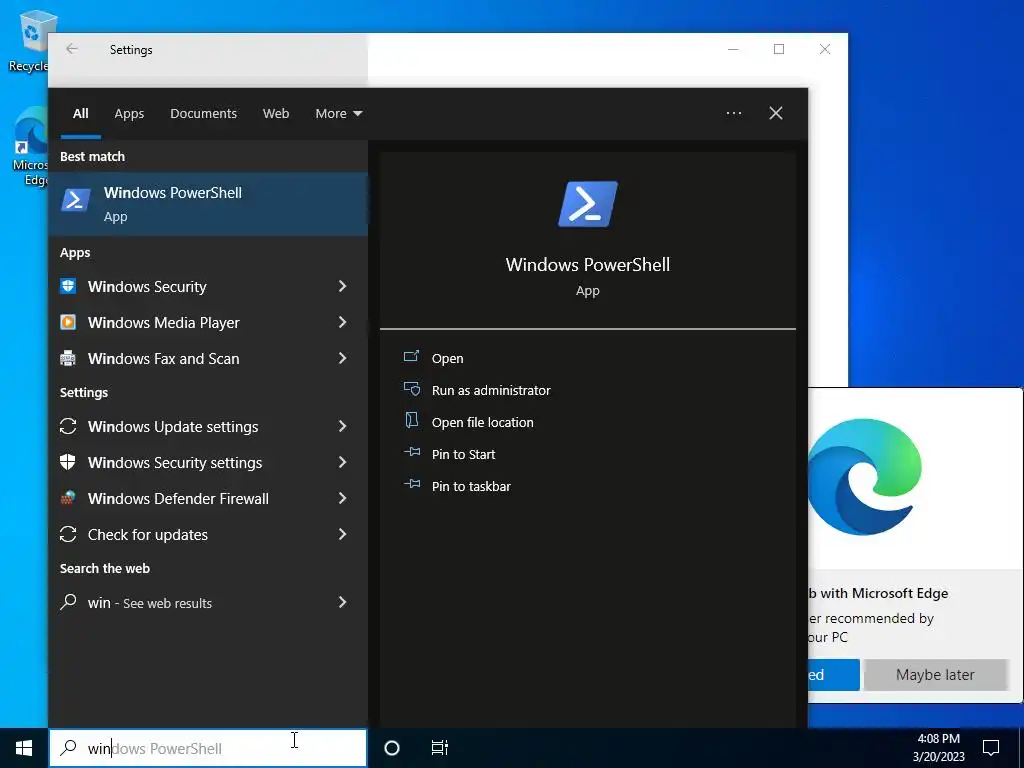Choose Open for Windows PowerShell

(x=447, y=359)
